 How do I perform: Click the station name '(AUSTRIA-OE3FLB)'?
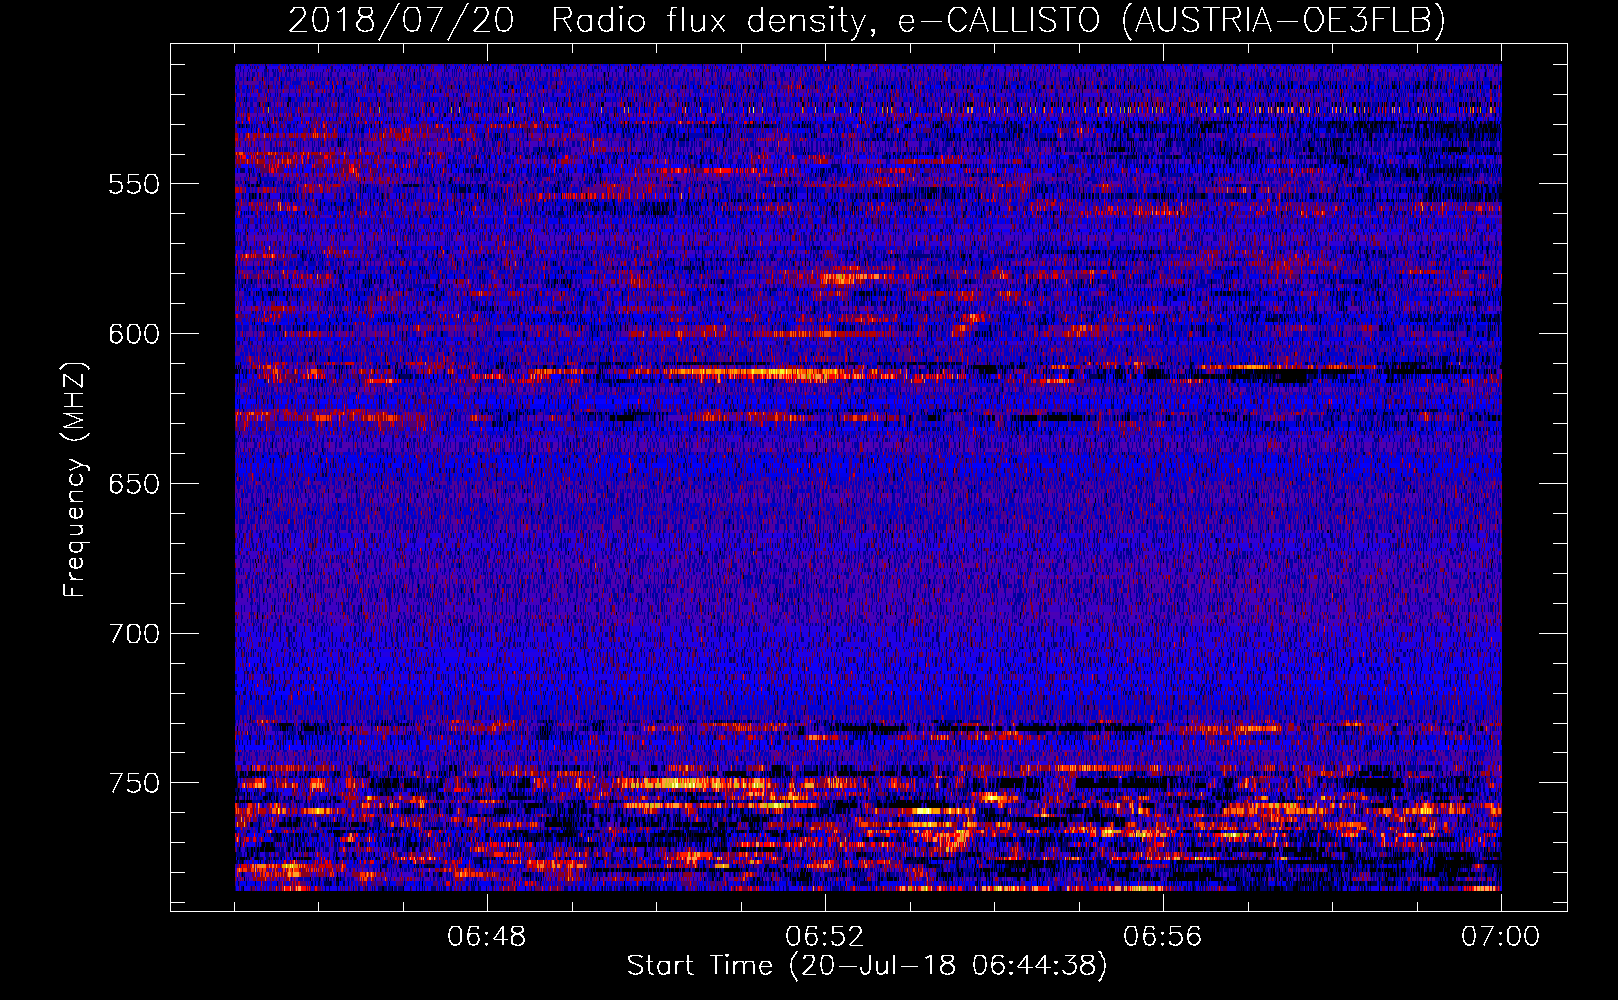point(1283,20)
